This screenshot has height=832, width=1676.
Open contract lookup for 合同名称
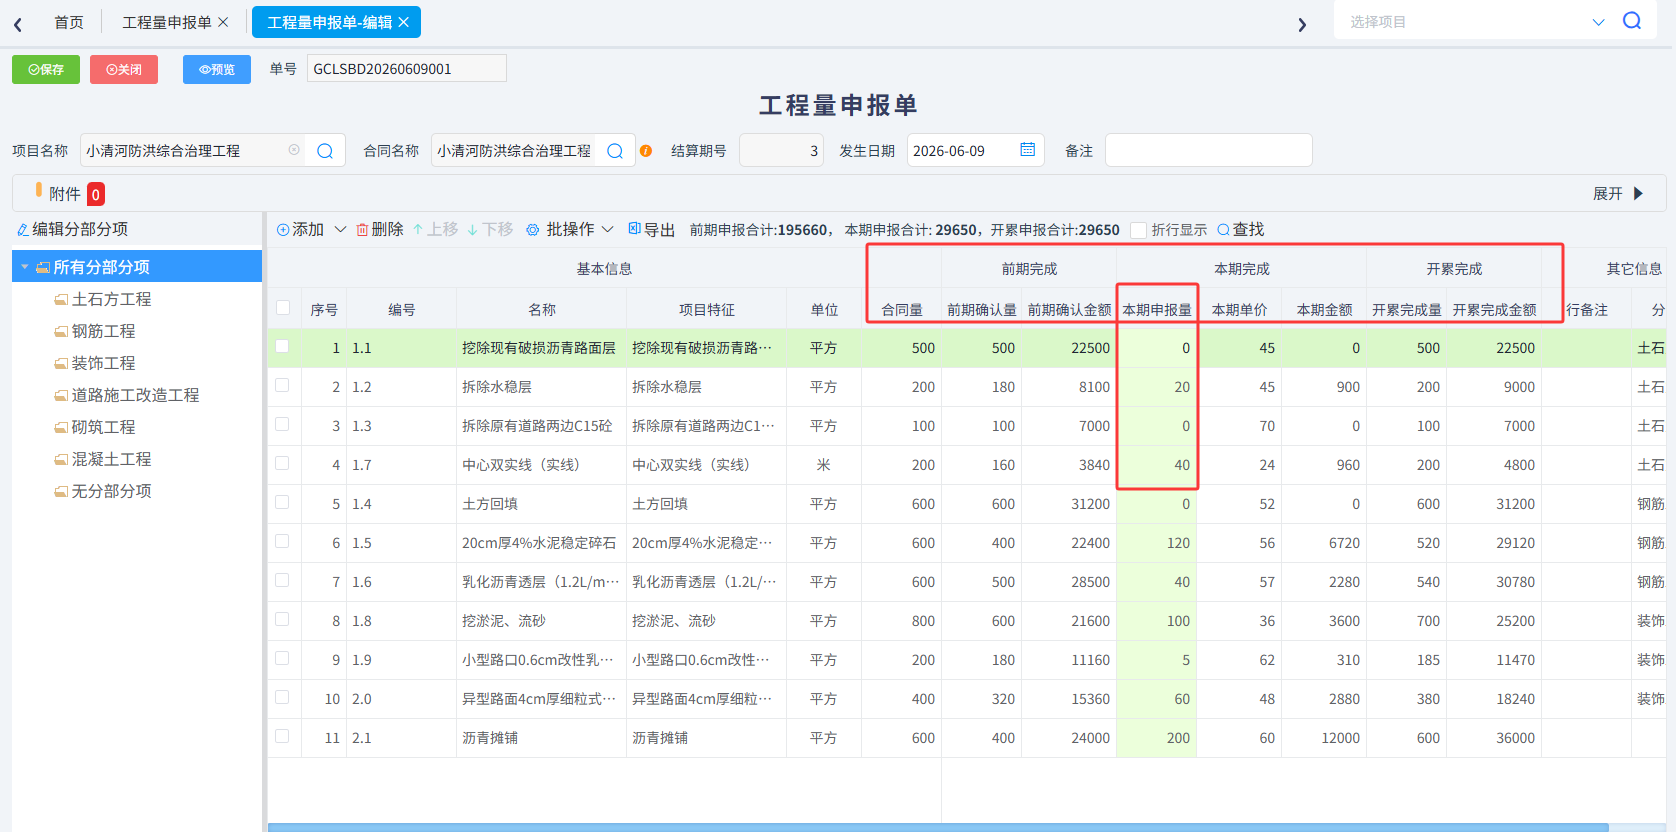tap(615, 151)
